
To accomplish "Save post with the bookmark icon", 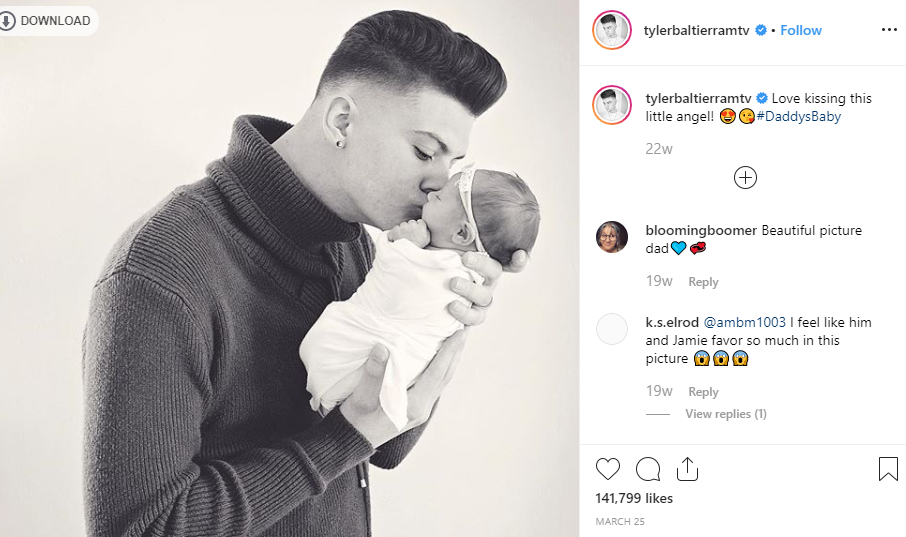I will coord(888,469).
